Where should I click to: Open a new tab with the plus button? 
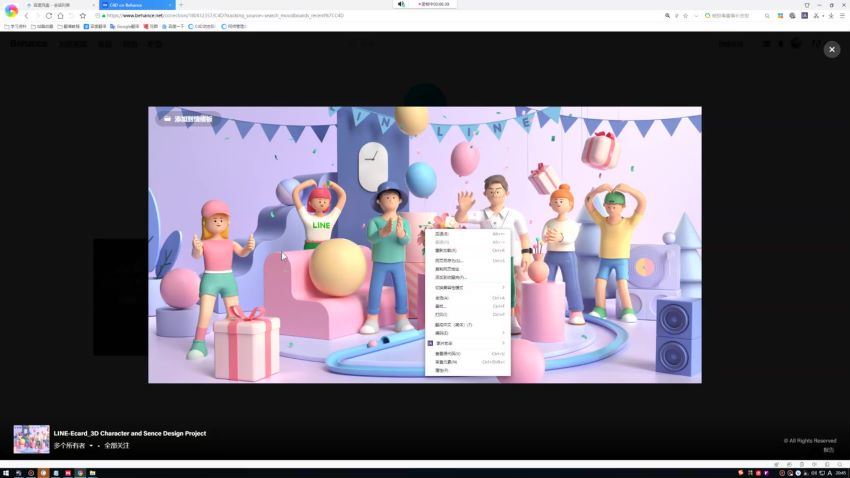181,5
